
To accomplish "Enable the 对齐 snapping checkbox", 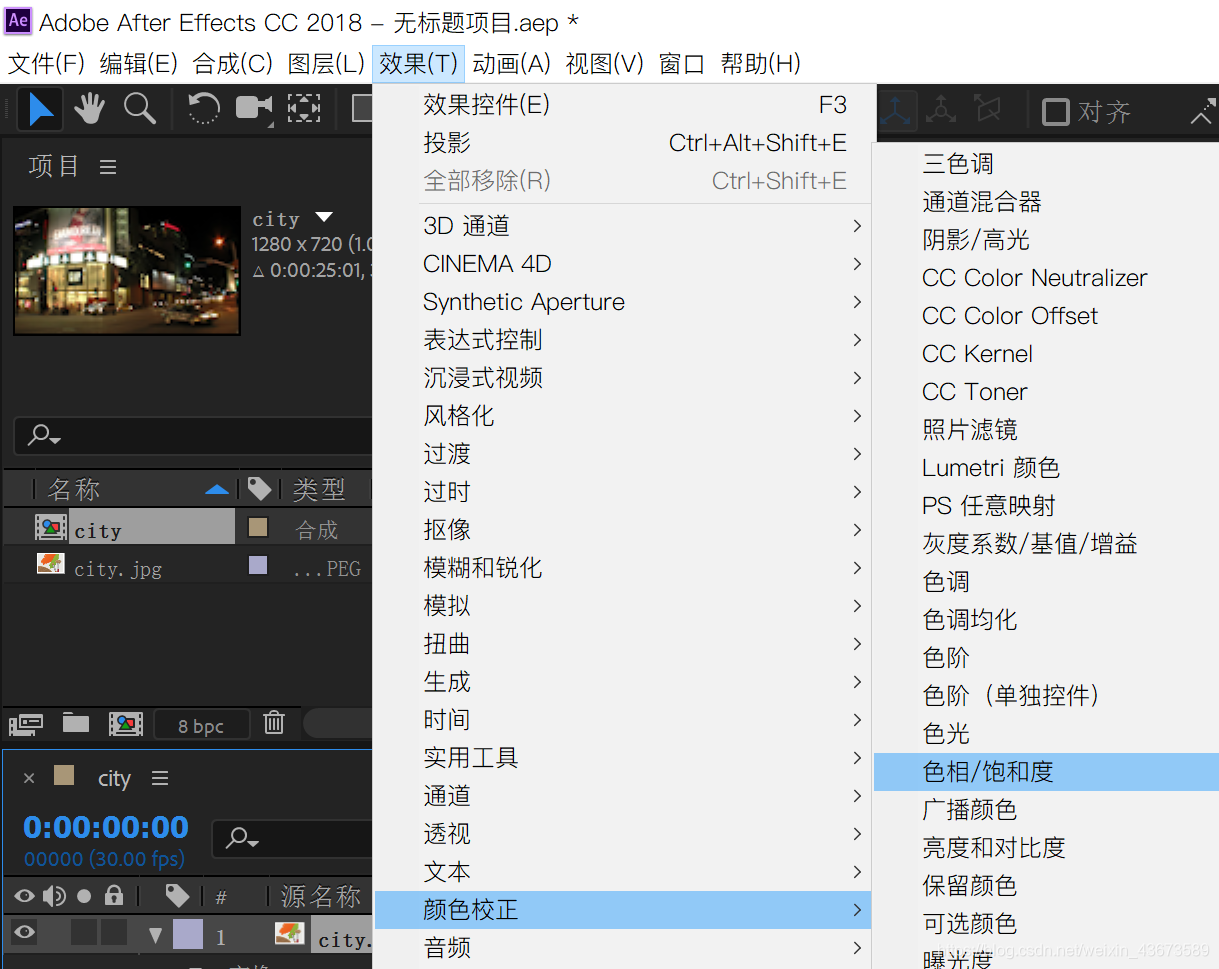I will click(1055, 111).
